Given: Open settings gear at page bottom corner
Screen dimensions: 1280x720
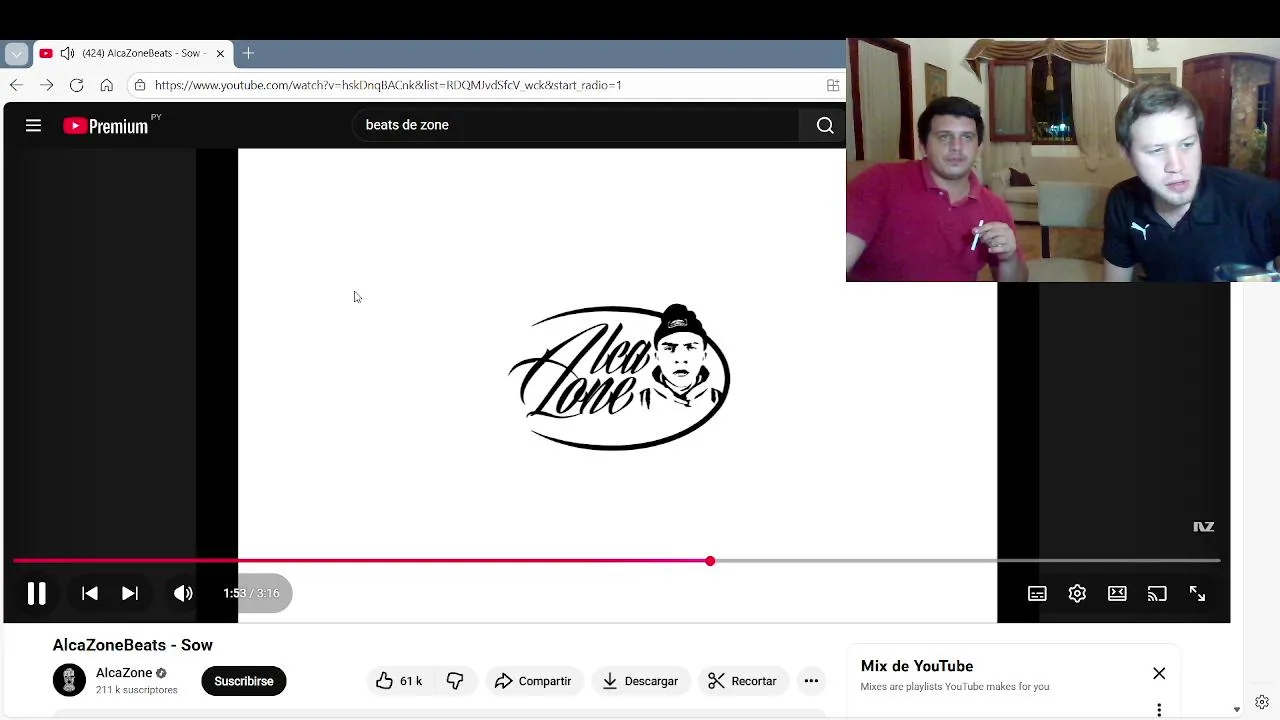Looking at the screenshot, I should pos(1262,702).
